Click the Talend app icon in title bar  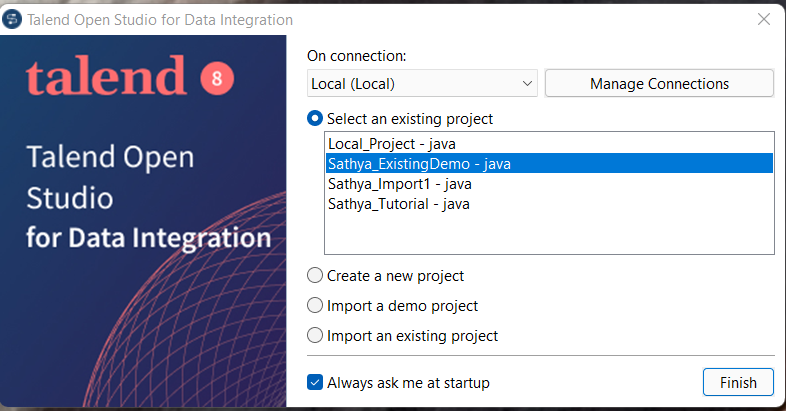click(14, 20)
